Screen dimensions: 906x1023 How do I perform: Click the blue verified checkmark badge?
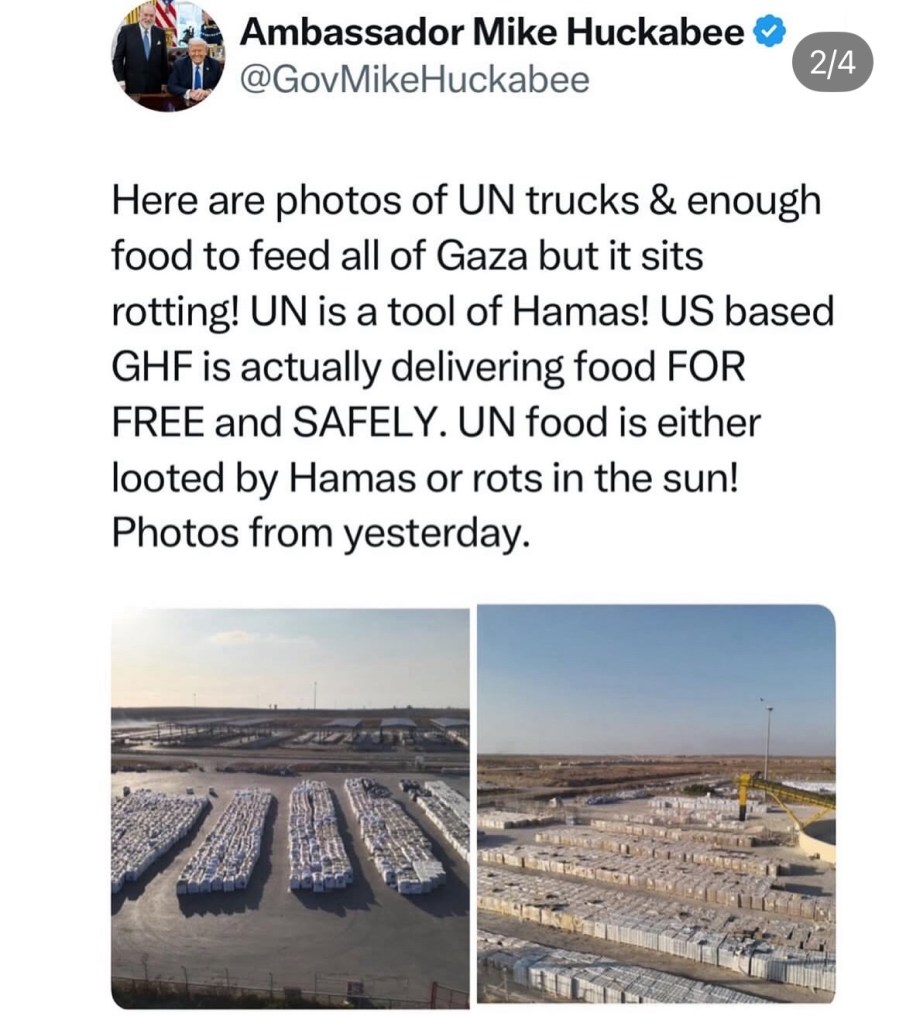(766, 33)
